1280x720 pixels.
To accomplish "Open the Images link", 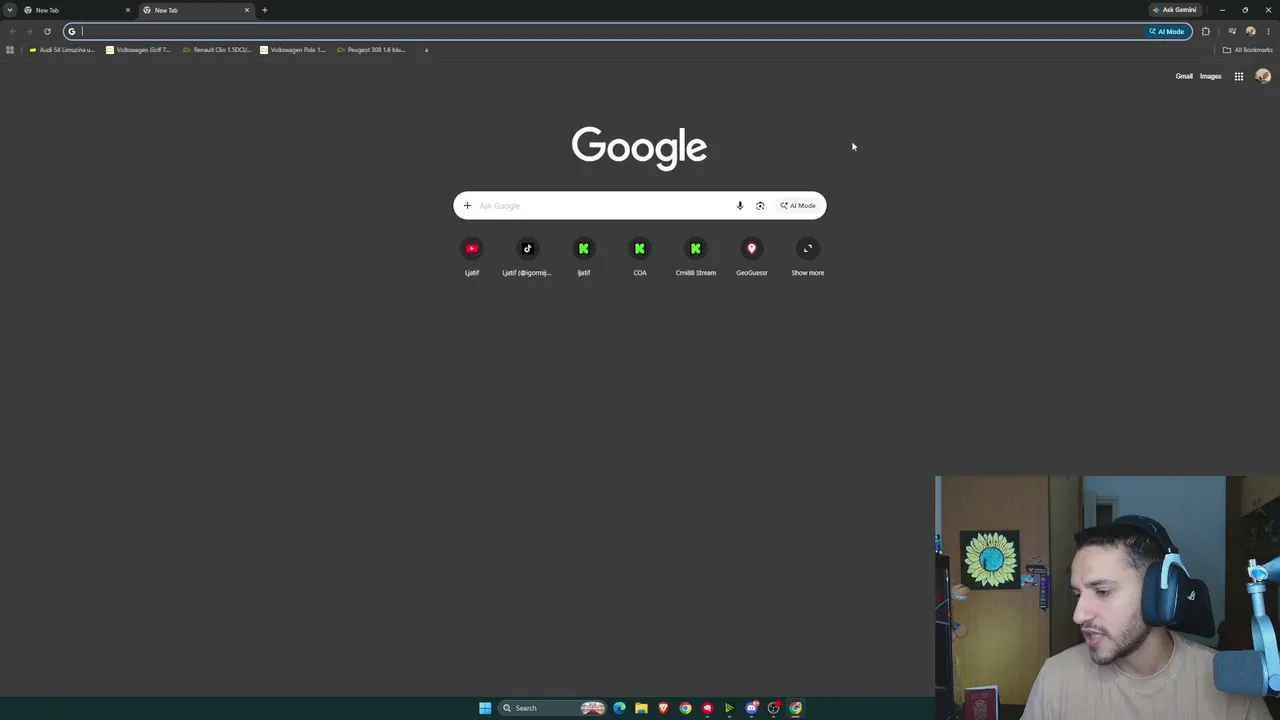I will pos(1210,76).
